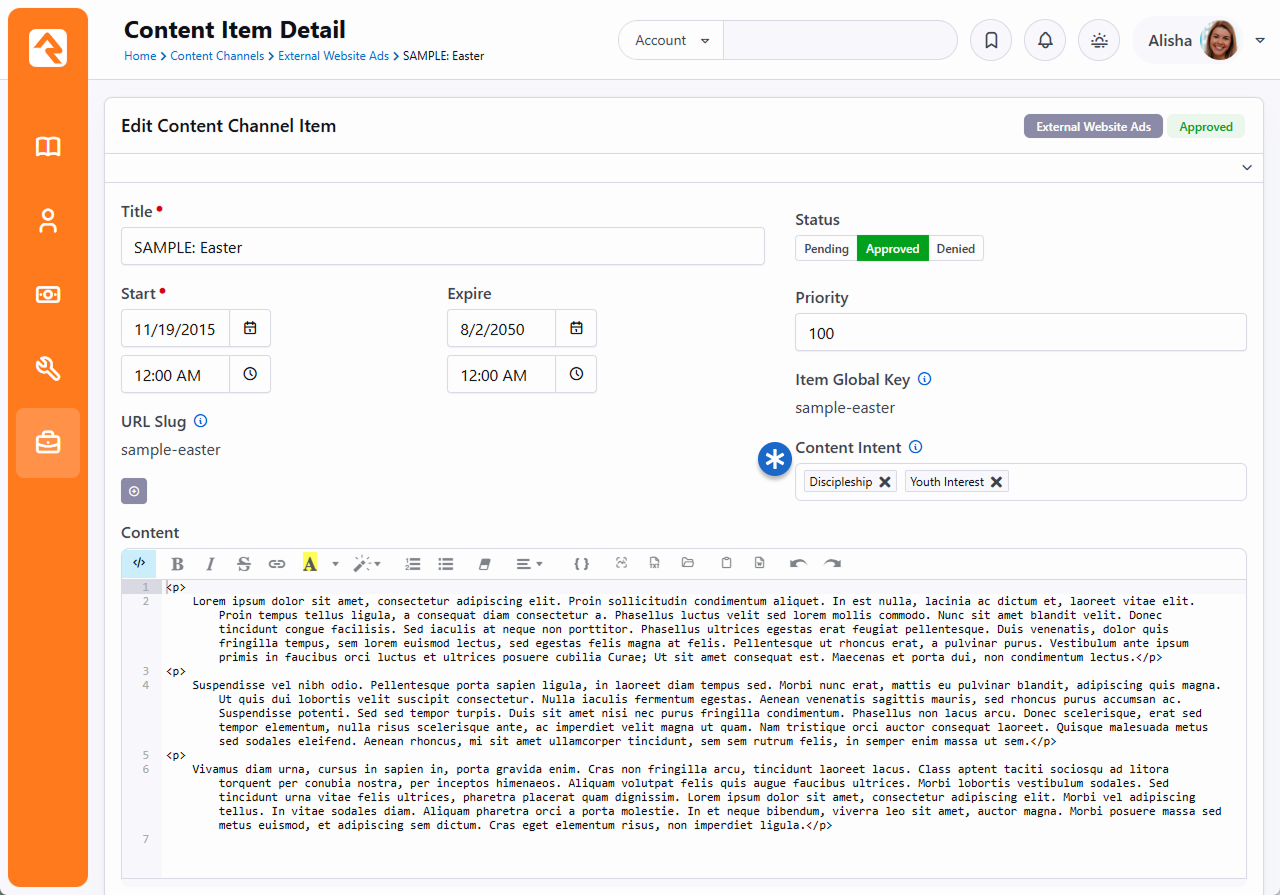
Task: Open the Start date calendar picker
Action: point(250,328)
